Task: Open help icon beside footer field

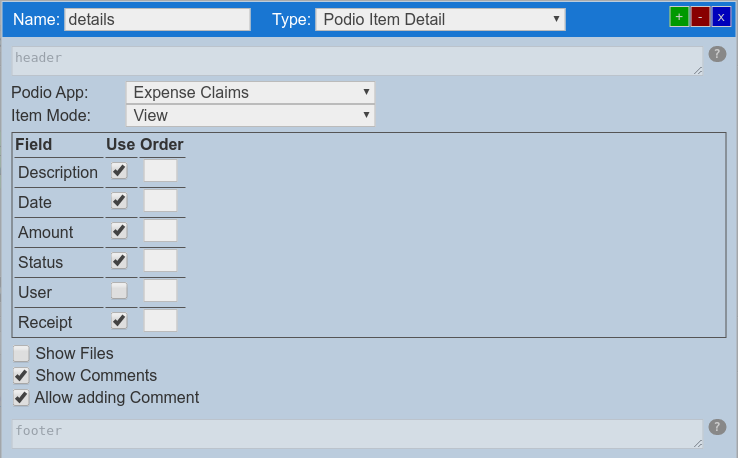Action: (x=717, y=427)
